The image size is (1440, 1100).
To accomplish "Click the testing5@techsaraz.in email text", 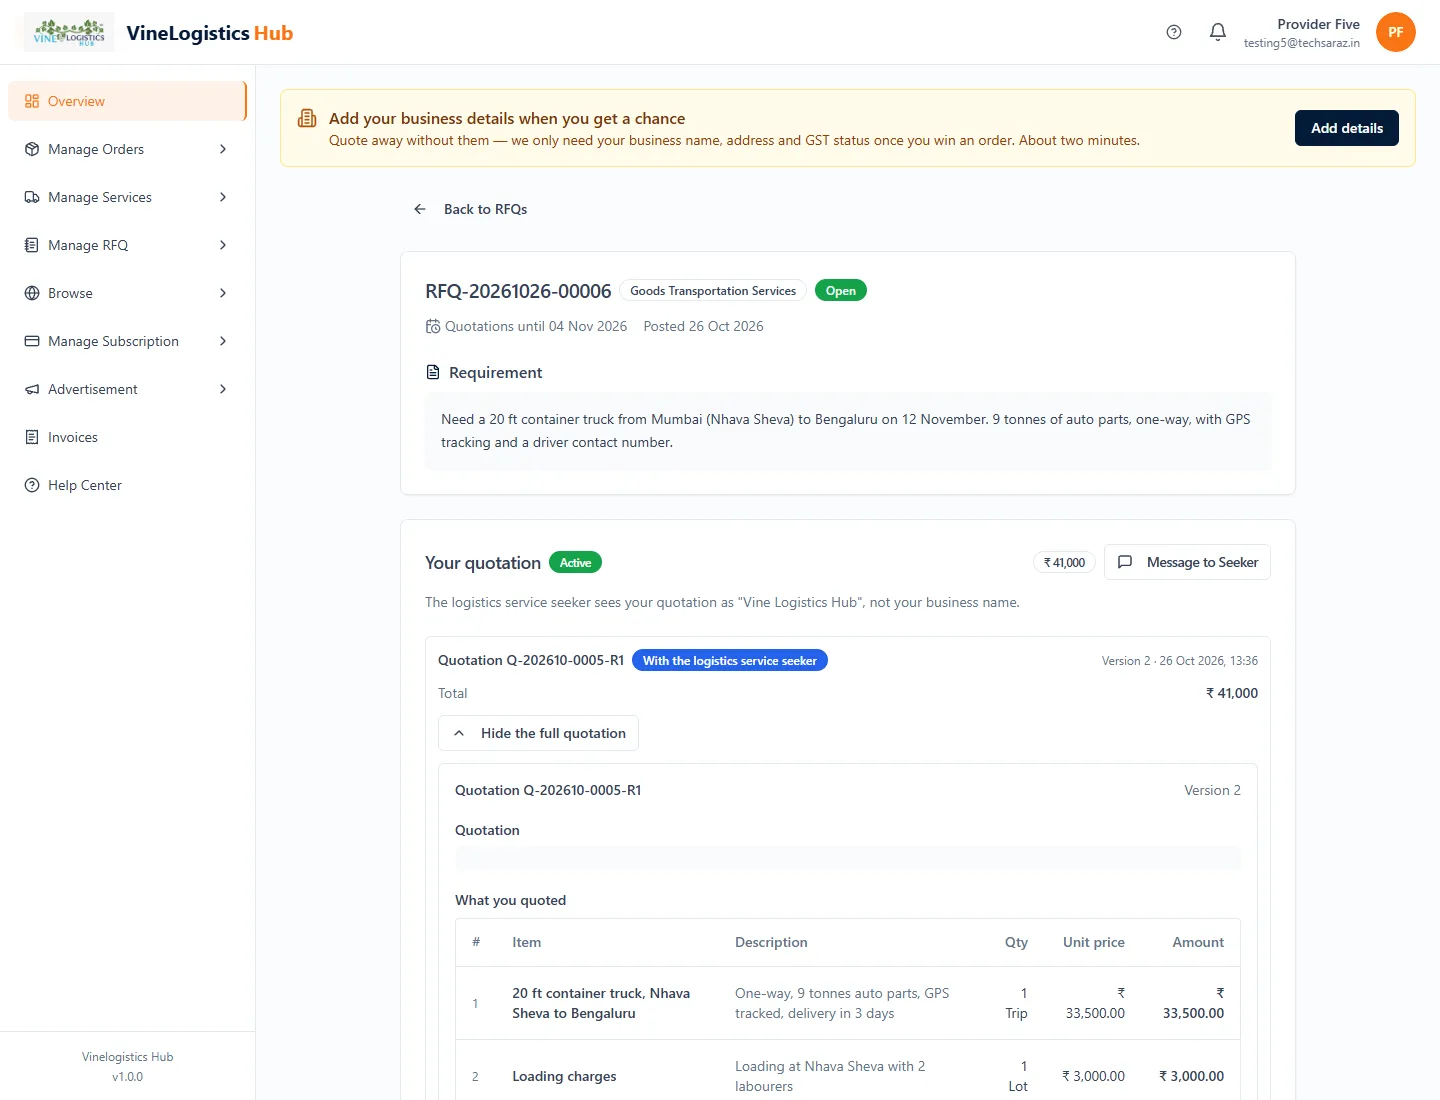I will coord(1302,43).
